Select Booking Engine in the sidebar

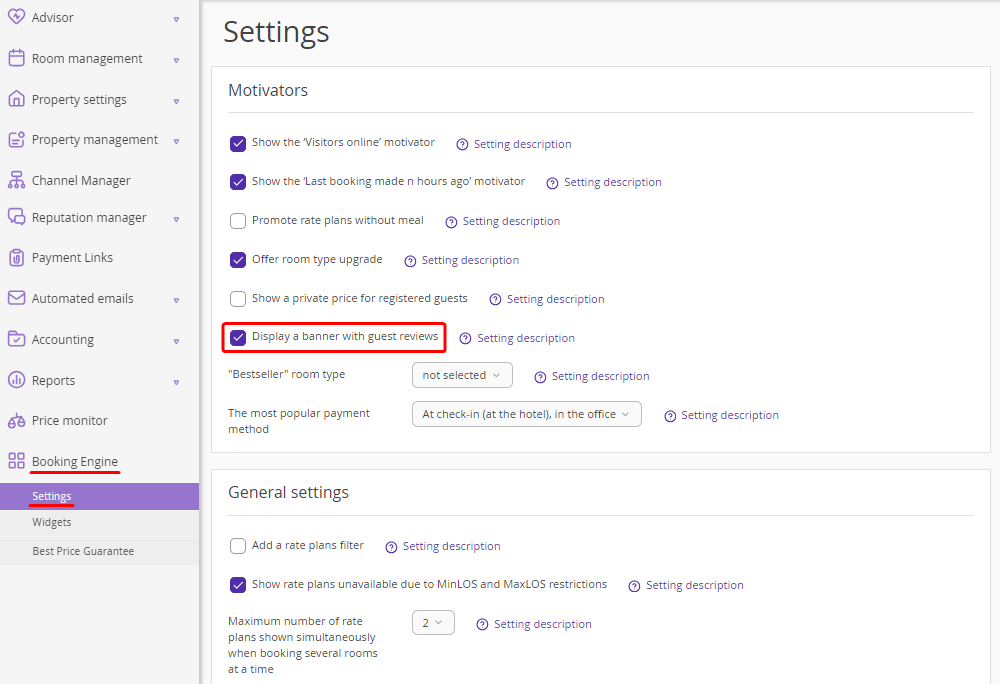pyautogui.click(x=75, y=462)
